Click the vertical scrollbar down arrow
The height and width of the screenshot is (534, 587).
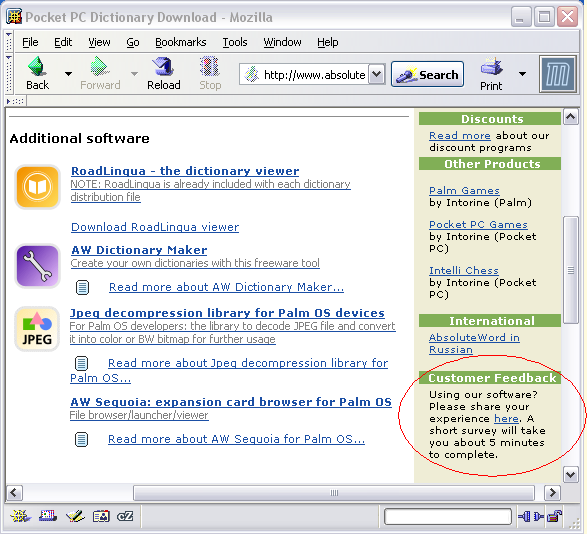click(x=570, y=475)
